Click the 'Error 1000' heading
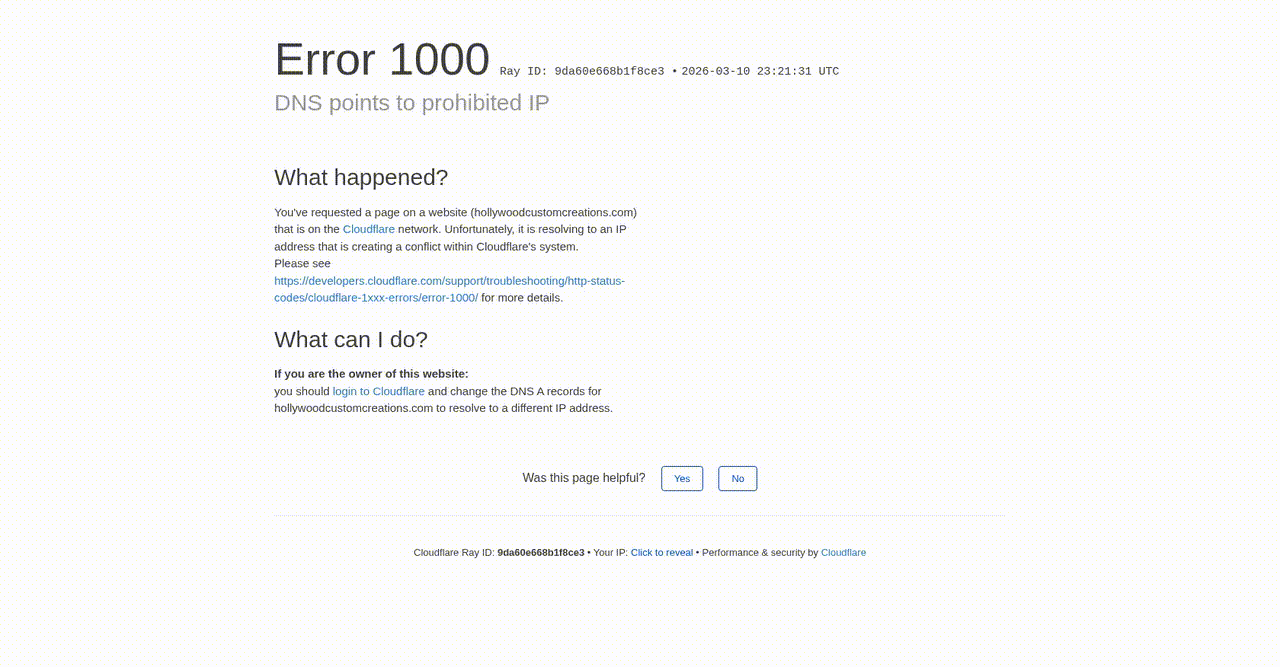 point(382,60)
